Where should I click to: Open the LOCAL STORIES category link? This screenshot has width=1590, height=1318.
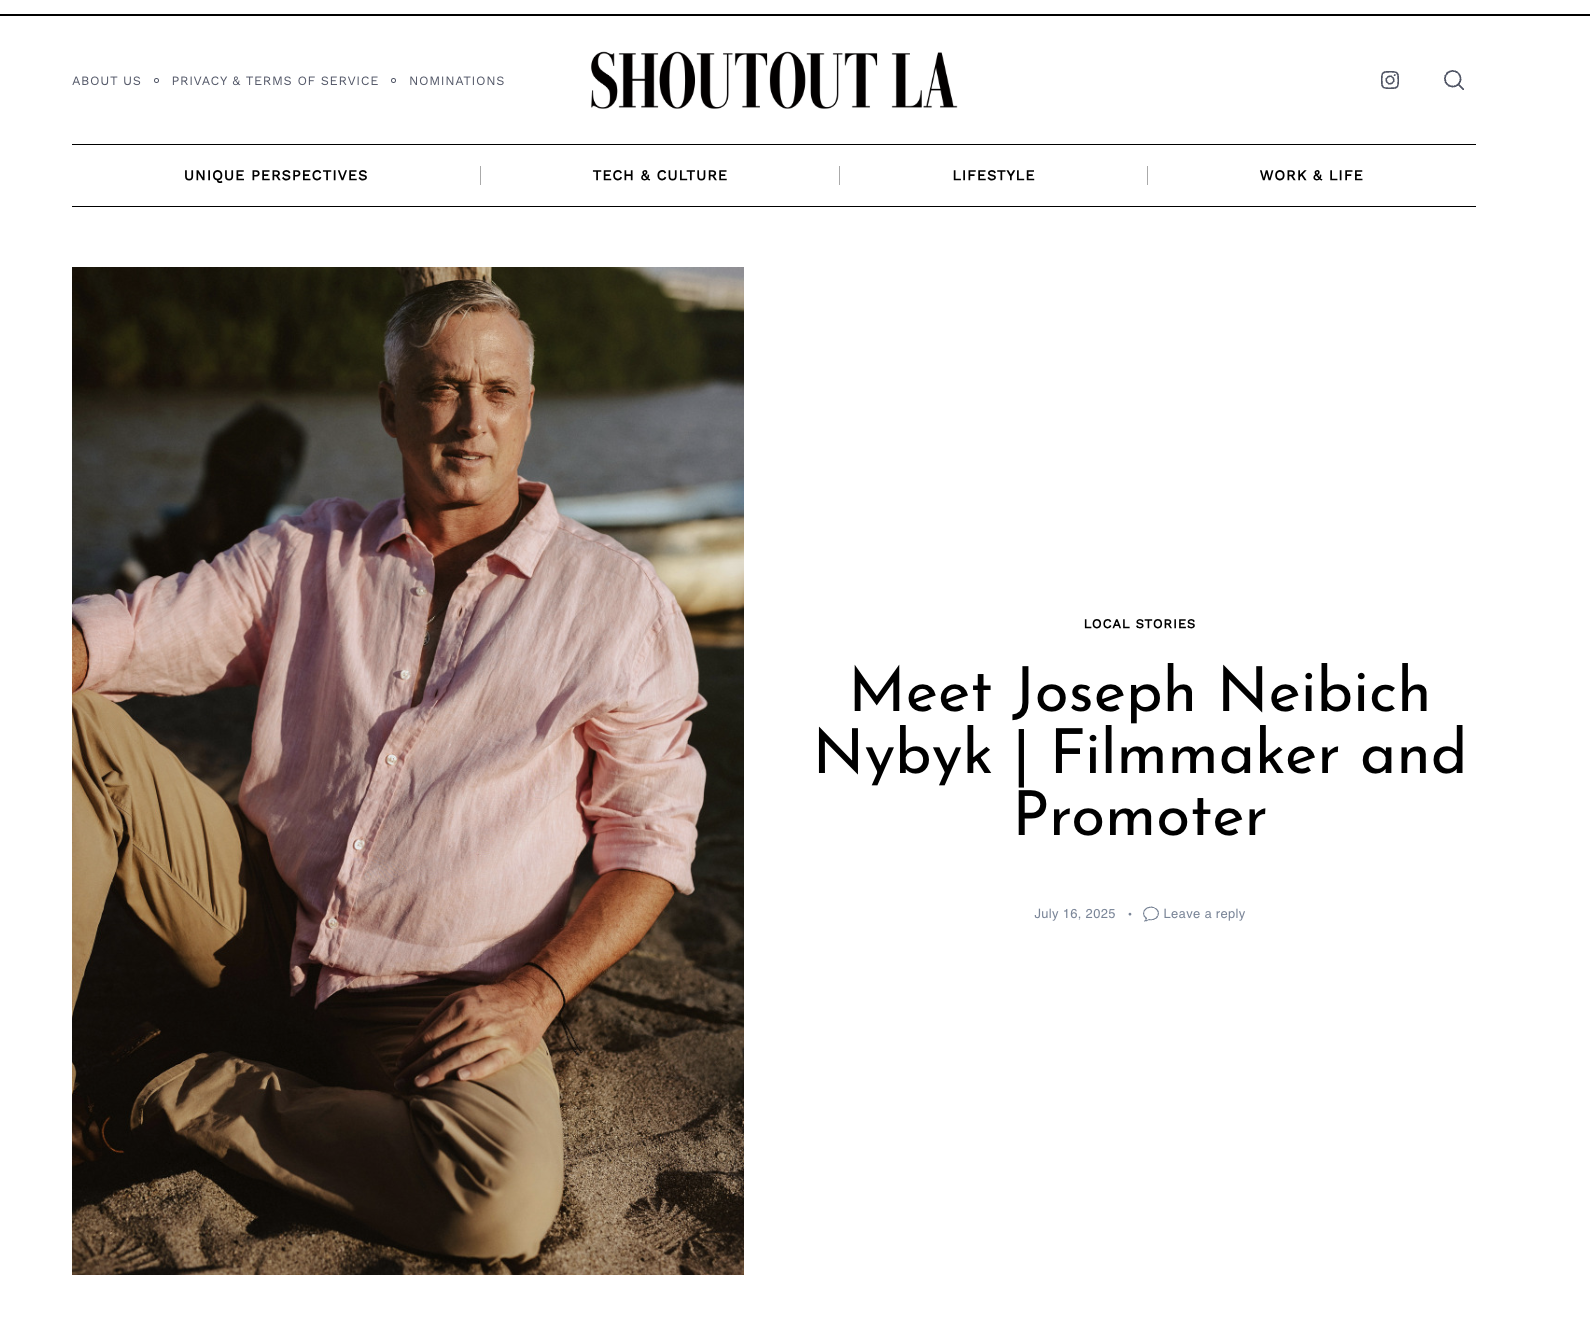click(x=1138, y=624)
